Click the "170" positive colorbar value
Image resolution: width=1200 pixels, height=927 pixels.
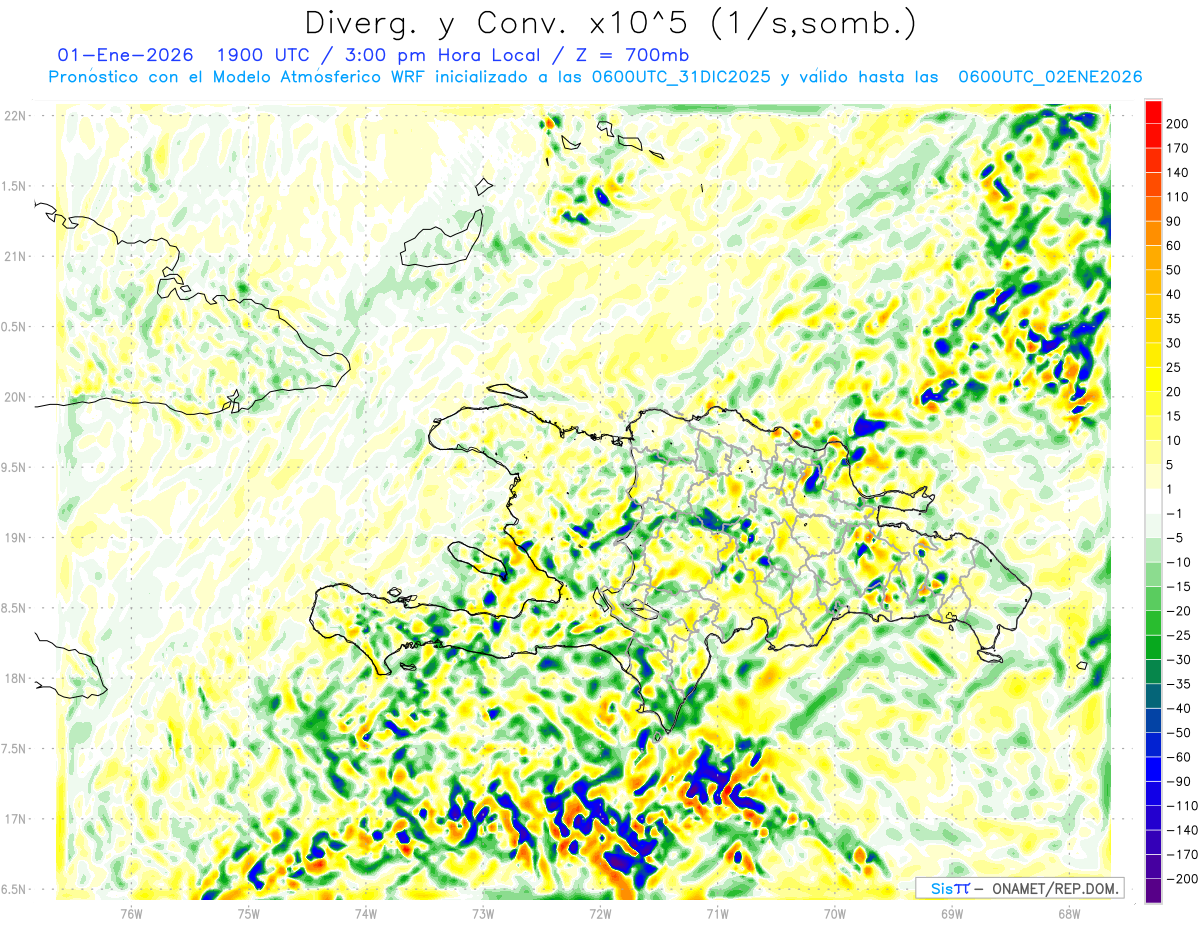(x=1178, y=148)
